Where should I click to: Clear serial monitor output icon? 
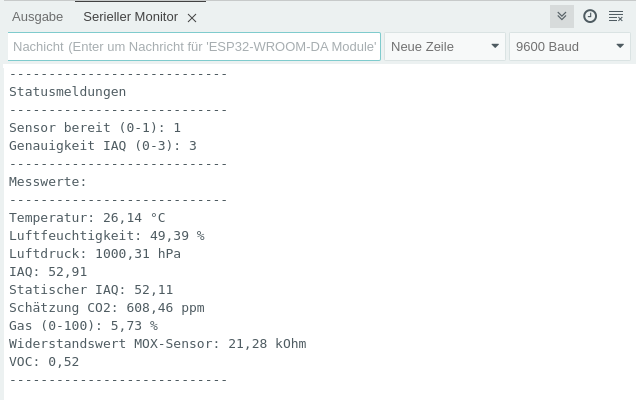[x=616, y=16]
